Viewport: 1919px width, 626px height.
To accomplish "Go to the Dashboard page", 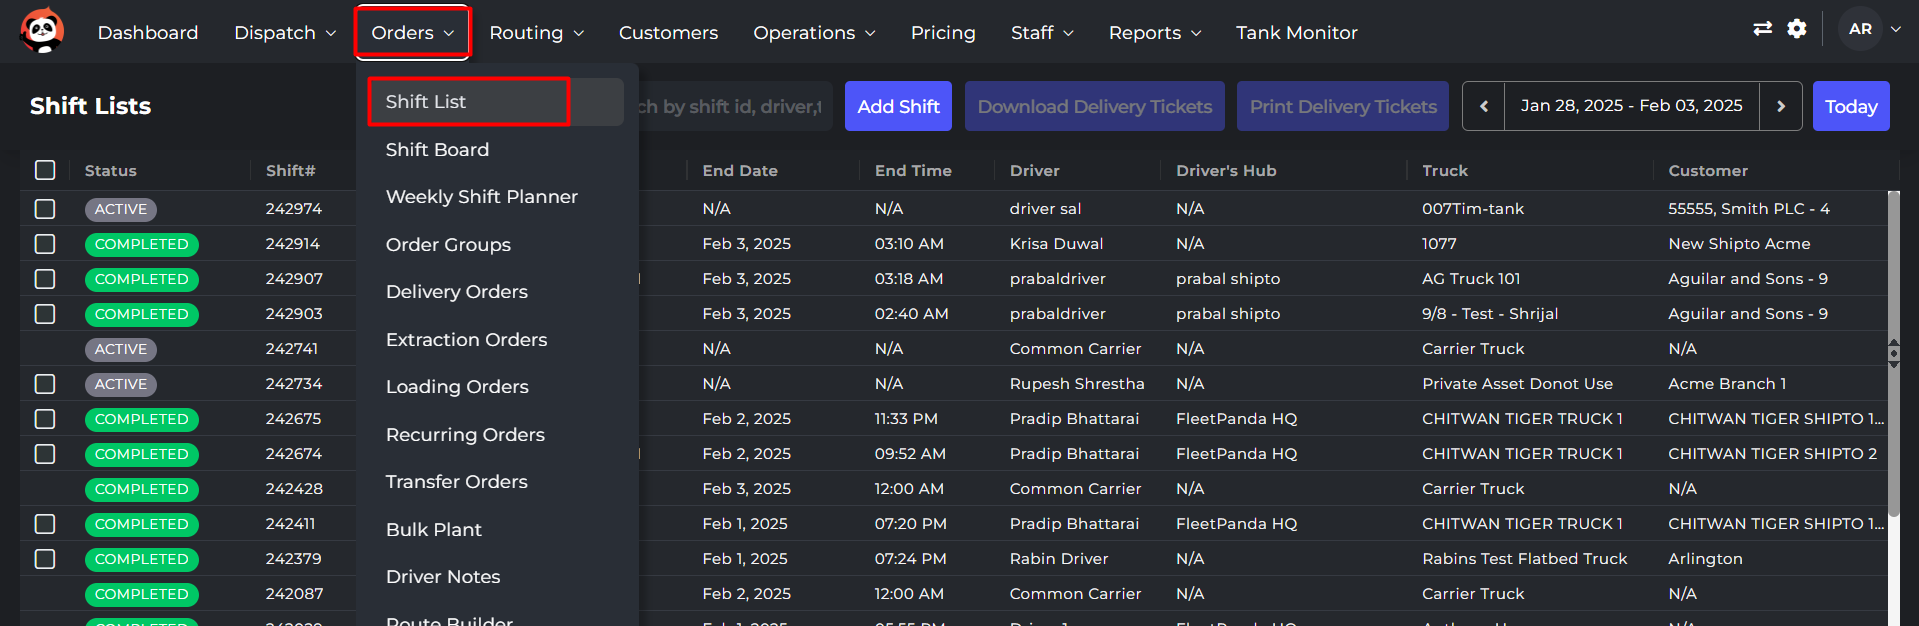I will click(148, 33).
